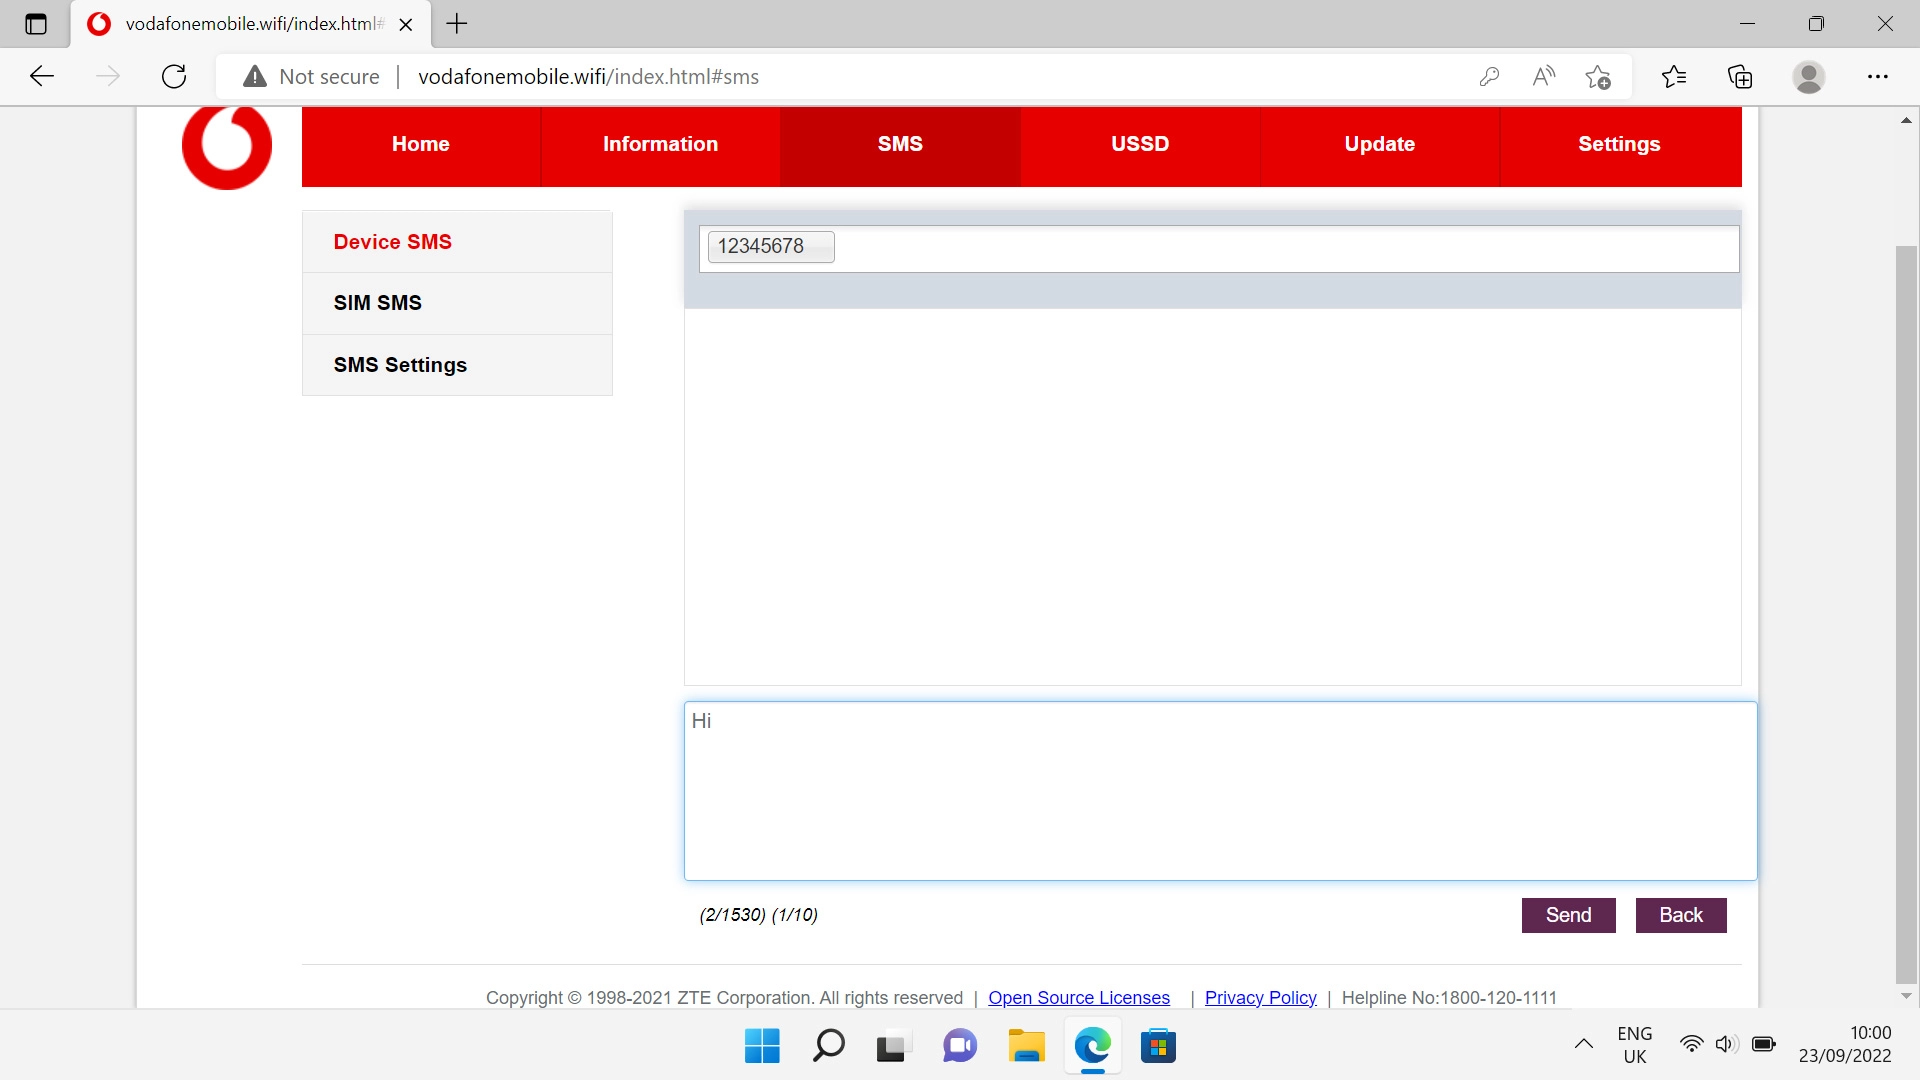
Task: Open the USSD tab
Action: tap(1140, 145)
